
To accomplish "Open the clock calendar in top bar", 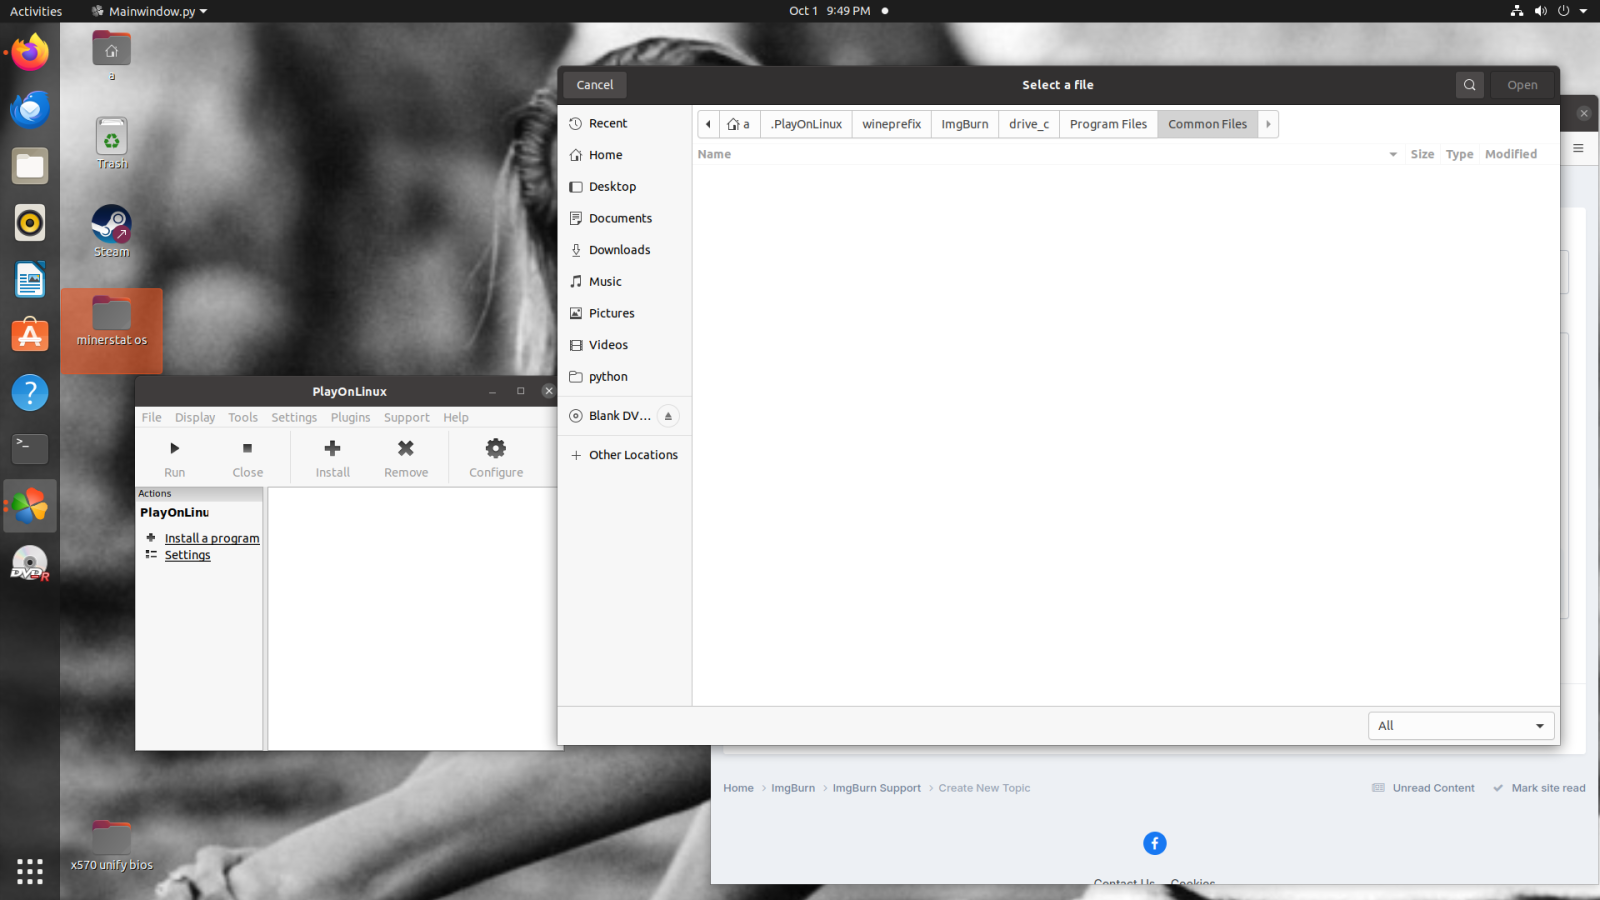I will click(830, 11).
